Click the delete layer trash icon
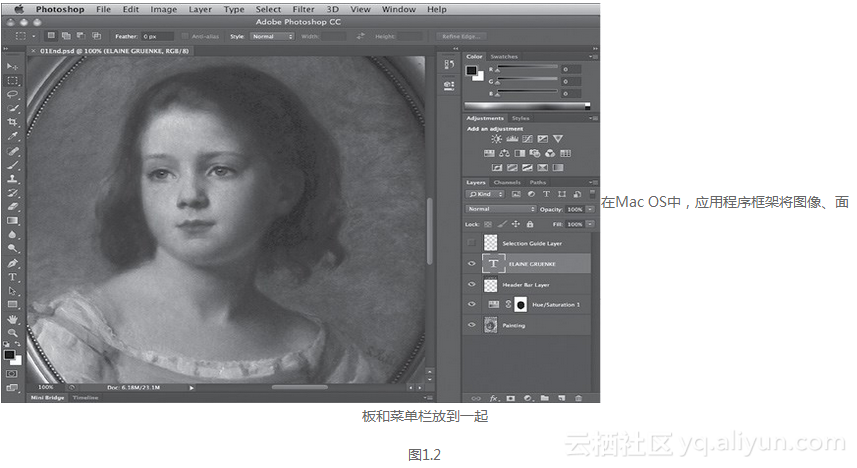The height and width of the screenshot is (468, 857). (x=579, y=398)
